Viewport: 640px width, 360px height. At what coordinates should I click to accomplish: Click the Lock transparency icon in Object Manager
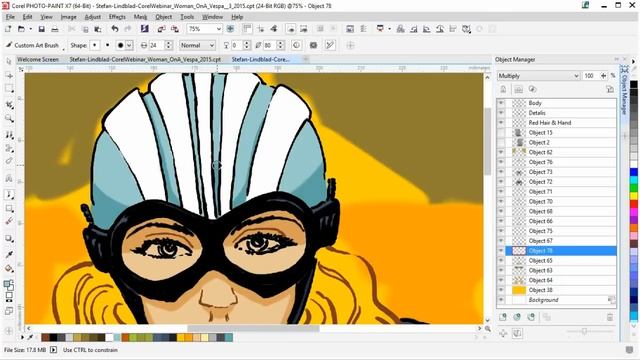point(503,89)
